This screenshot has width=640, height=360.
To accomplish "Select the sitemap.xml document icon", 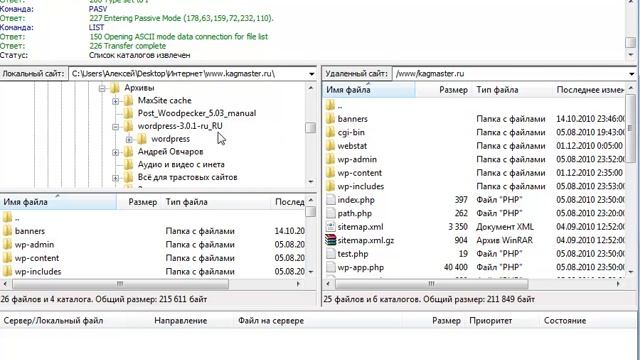I will [x=331, y=227].
